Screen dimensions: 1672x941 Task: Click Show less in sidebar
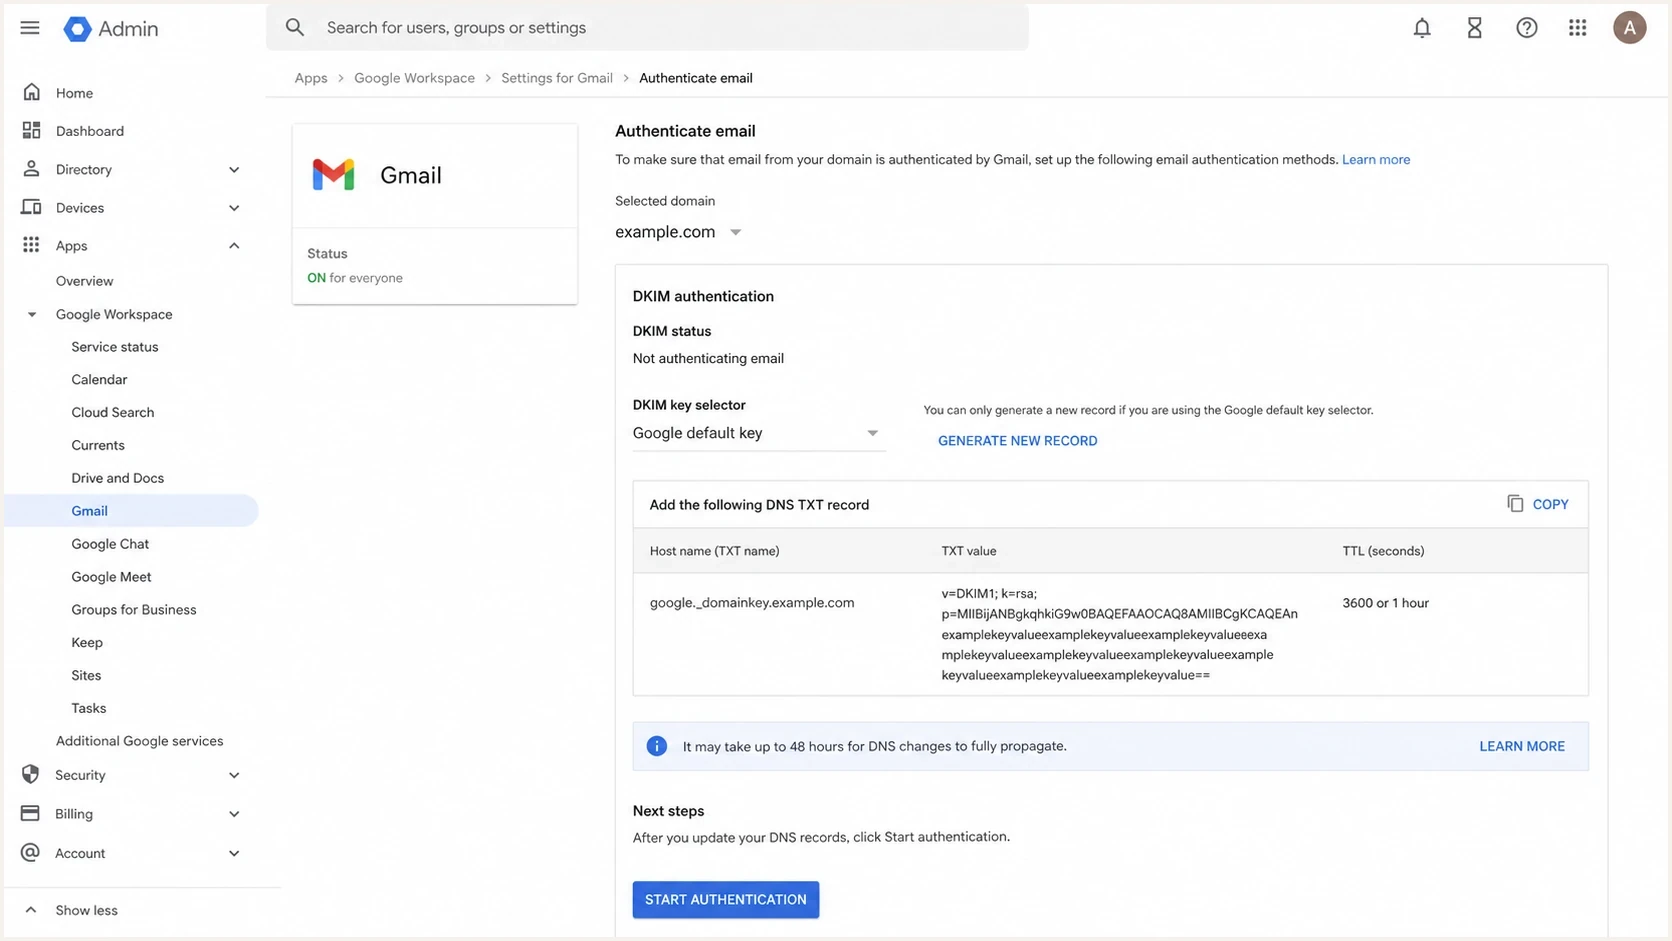tap(86, 910)
